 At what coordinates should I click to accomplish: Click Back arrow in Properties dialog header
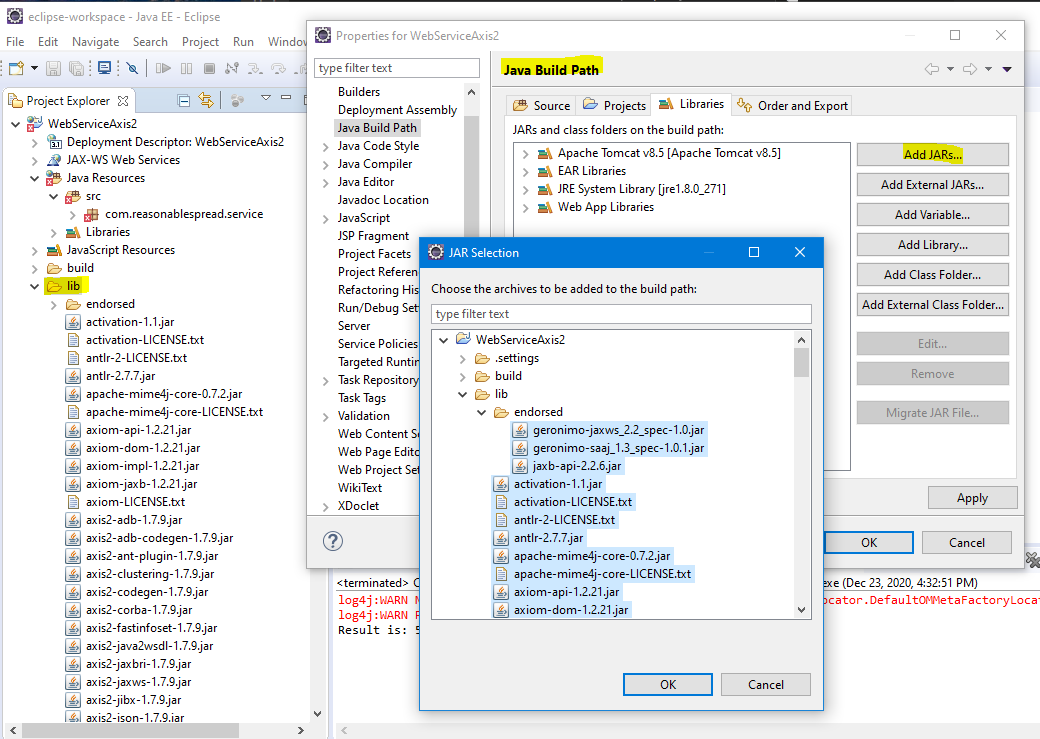[x=932, y=69]
